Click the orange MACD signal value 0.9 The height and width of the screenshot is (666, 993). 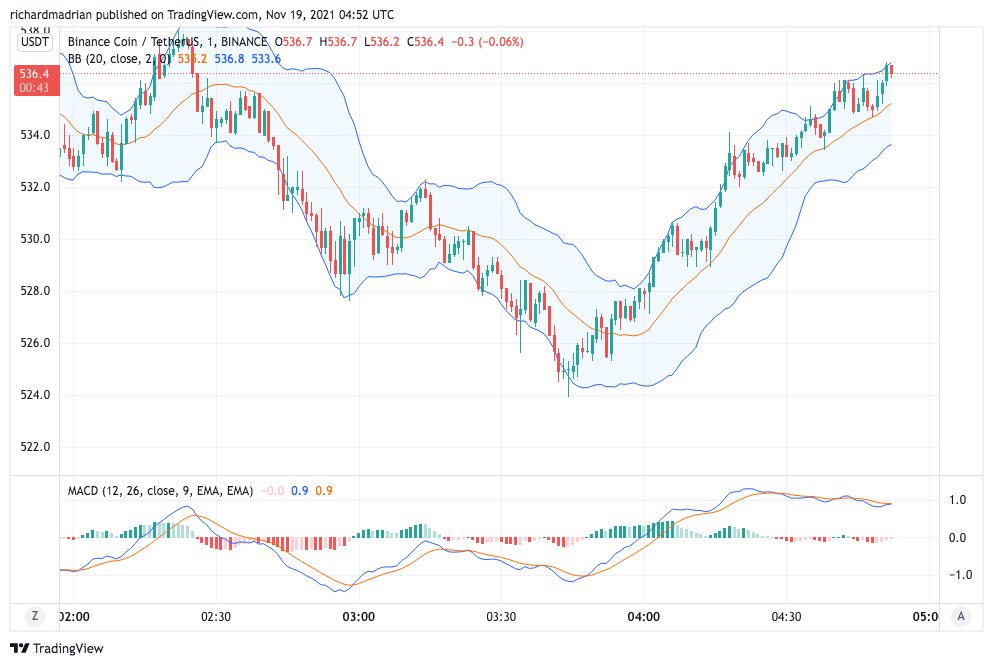(x=324, y=491)
